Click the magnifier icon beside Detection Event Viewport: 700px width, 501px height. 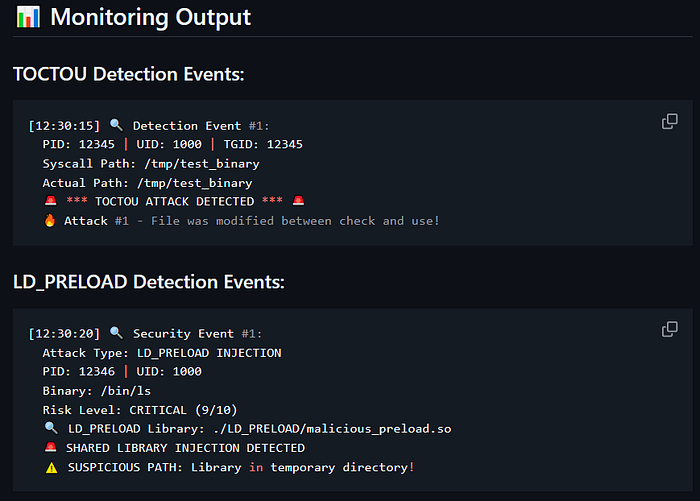(x=116, y=126)
